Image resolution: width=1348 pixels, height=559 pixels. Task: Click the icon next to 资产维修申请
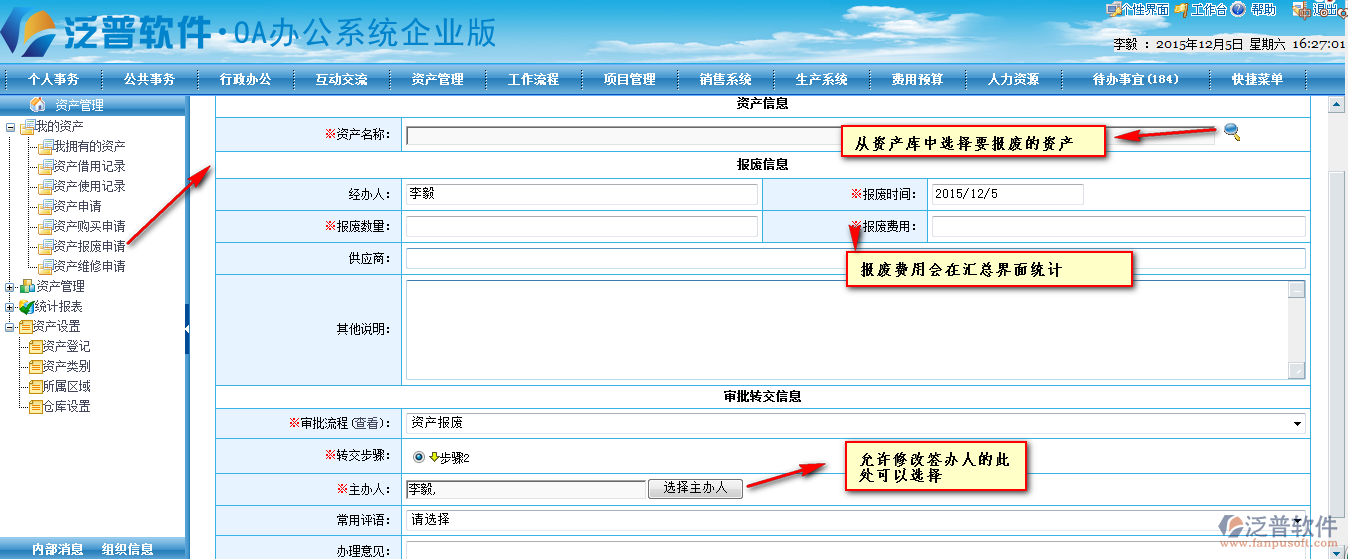[x=46, y=267]
